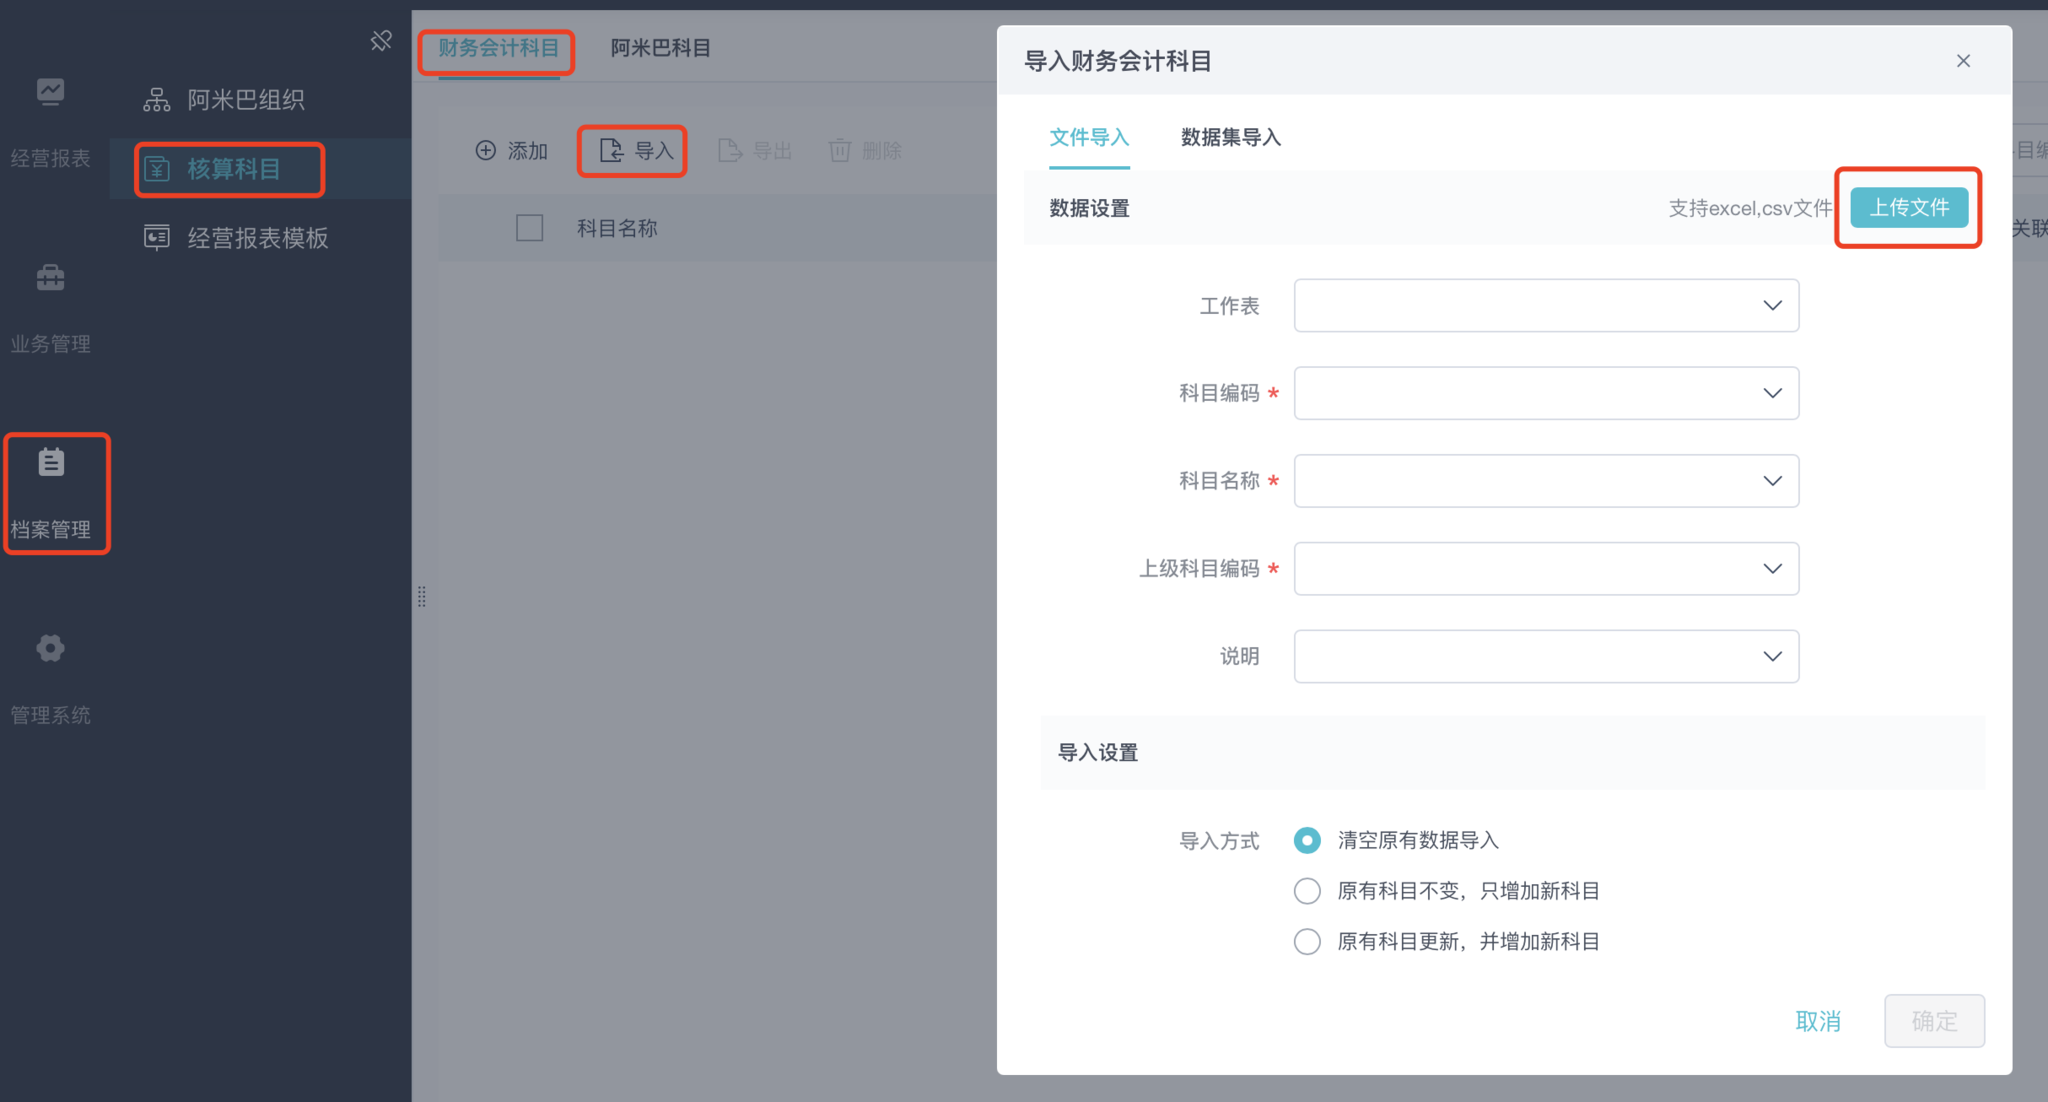This screenshot has height=1102, width=2048.
Task: Open the 经营报表模板 menu entry
Action: click(257, 238)
